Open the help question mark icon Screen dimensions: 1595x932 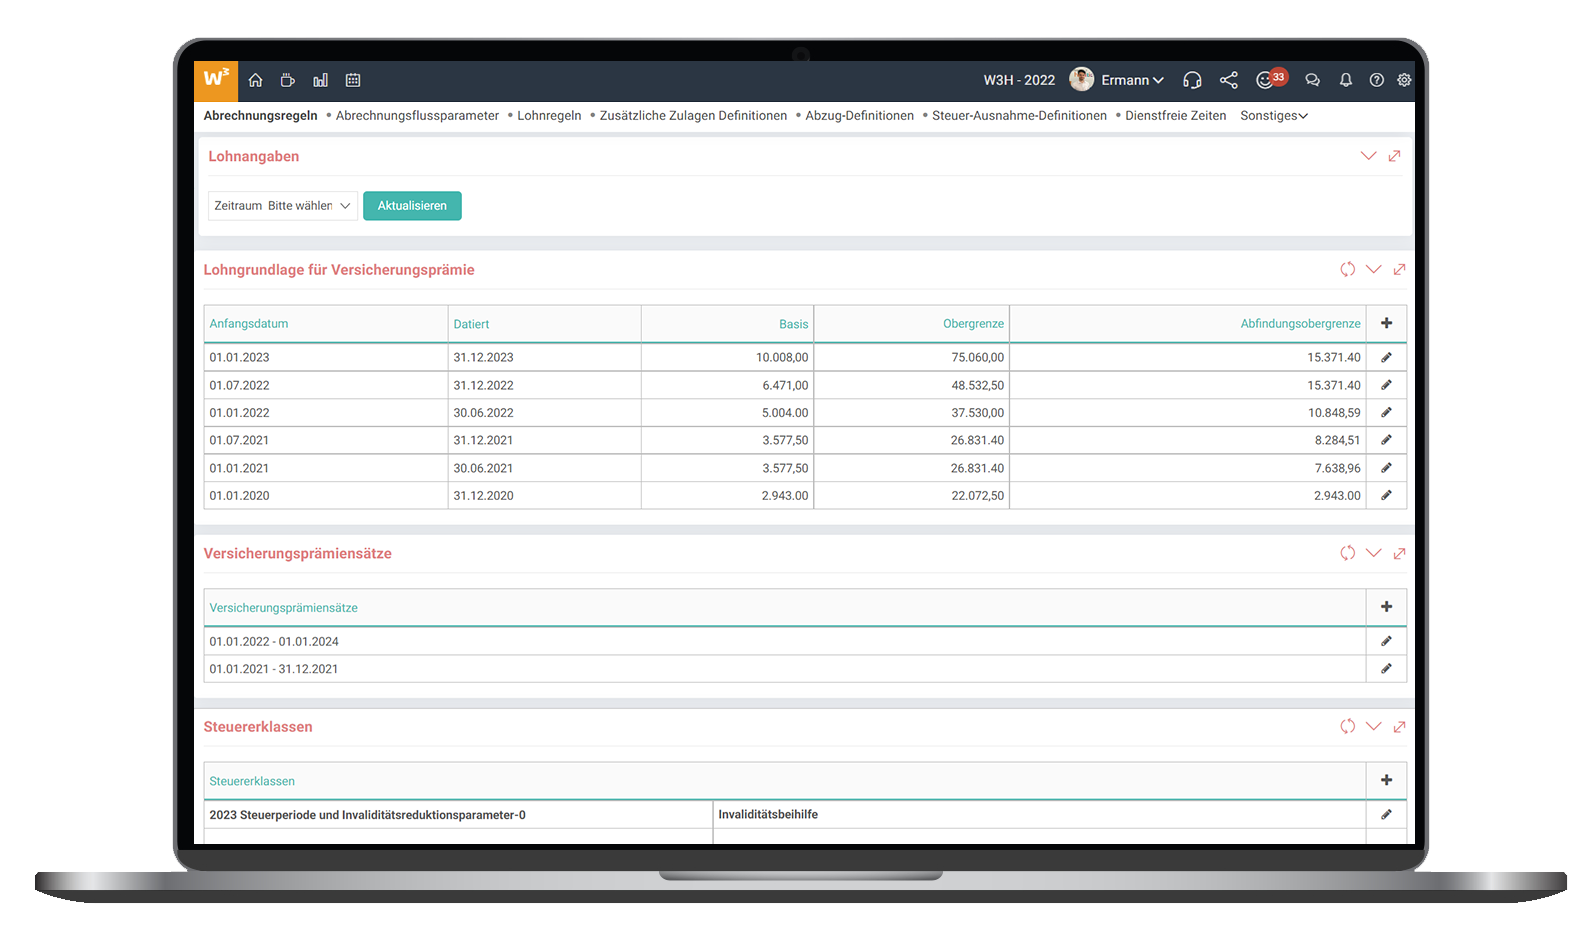click(1377, 80)
